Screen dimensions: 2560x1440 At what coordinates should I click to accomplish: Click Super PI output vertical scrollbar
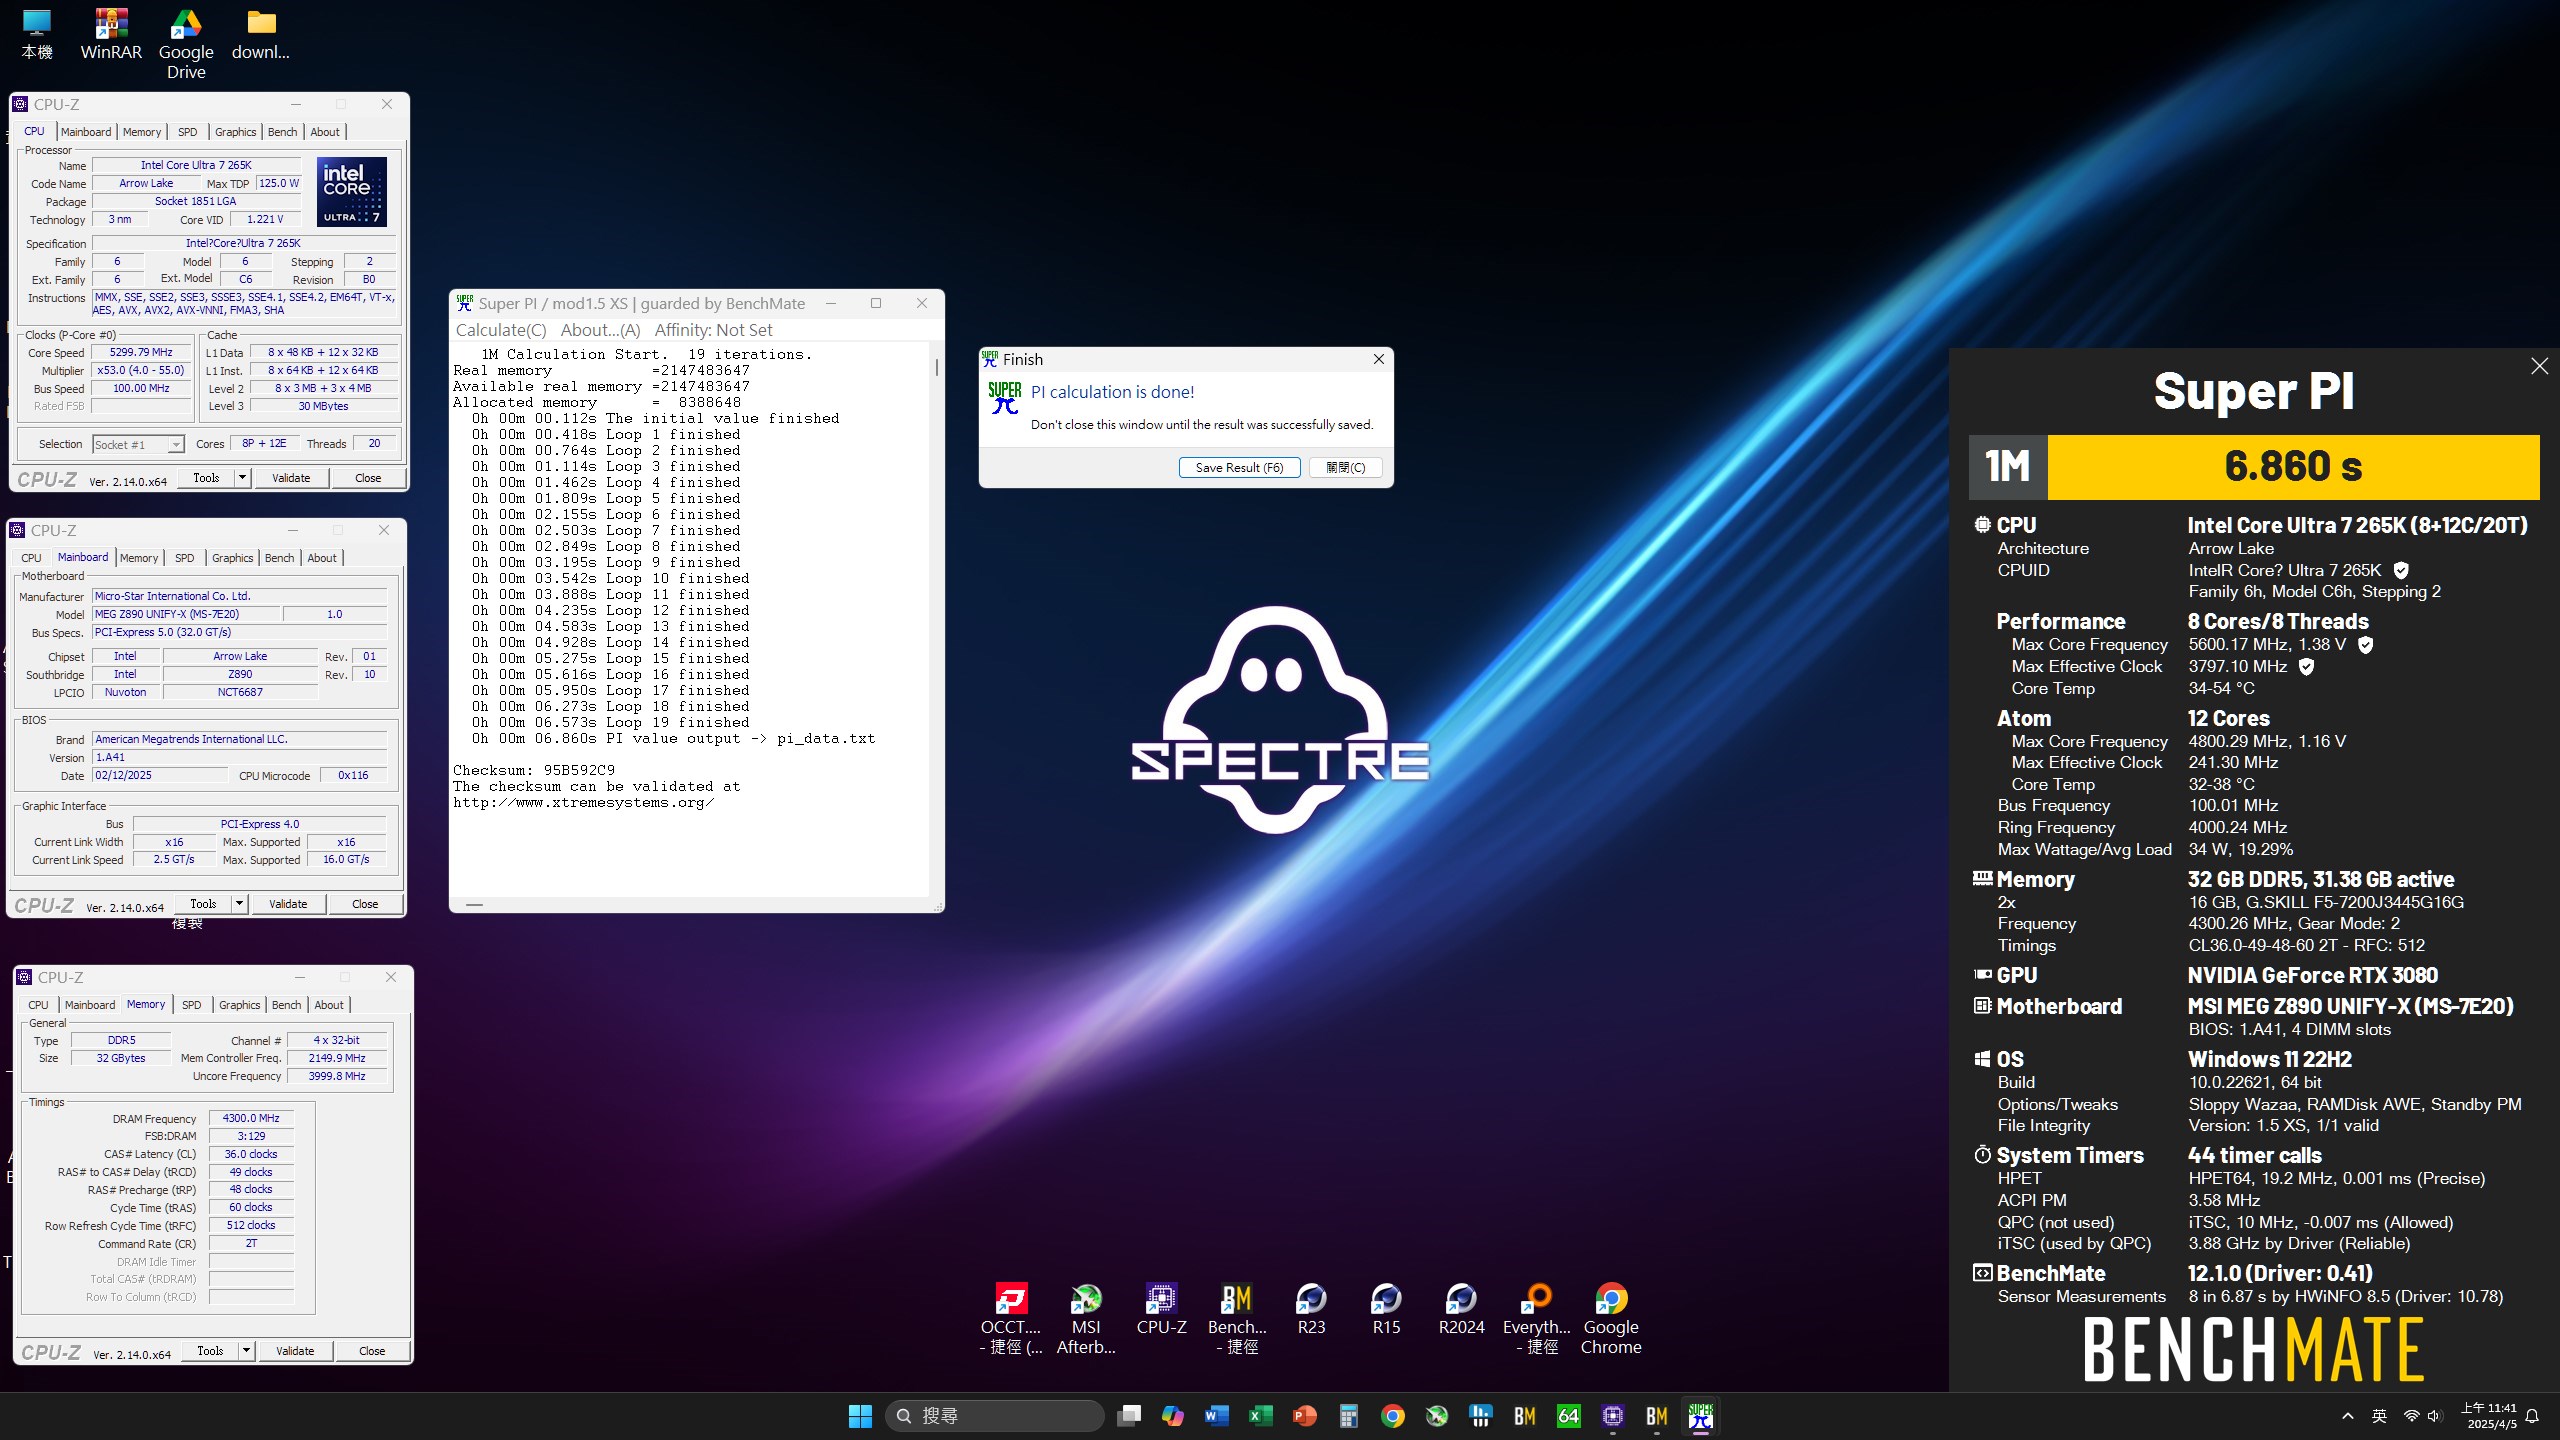[x=937, y=620]
